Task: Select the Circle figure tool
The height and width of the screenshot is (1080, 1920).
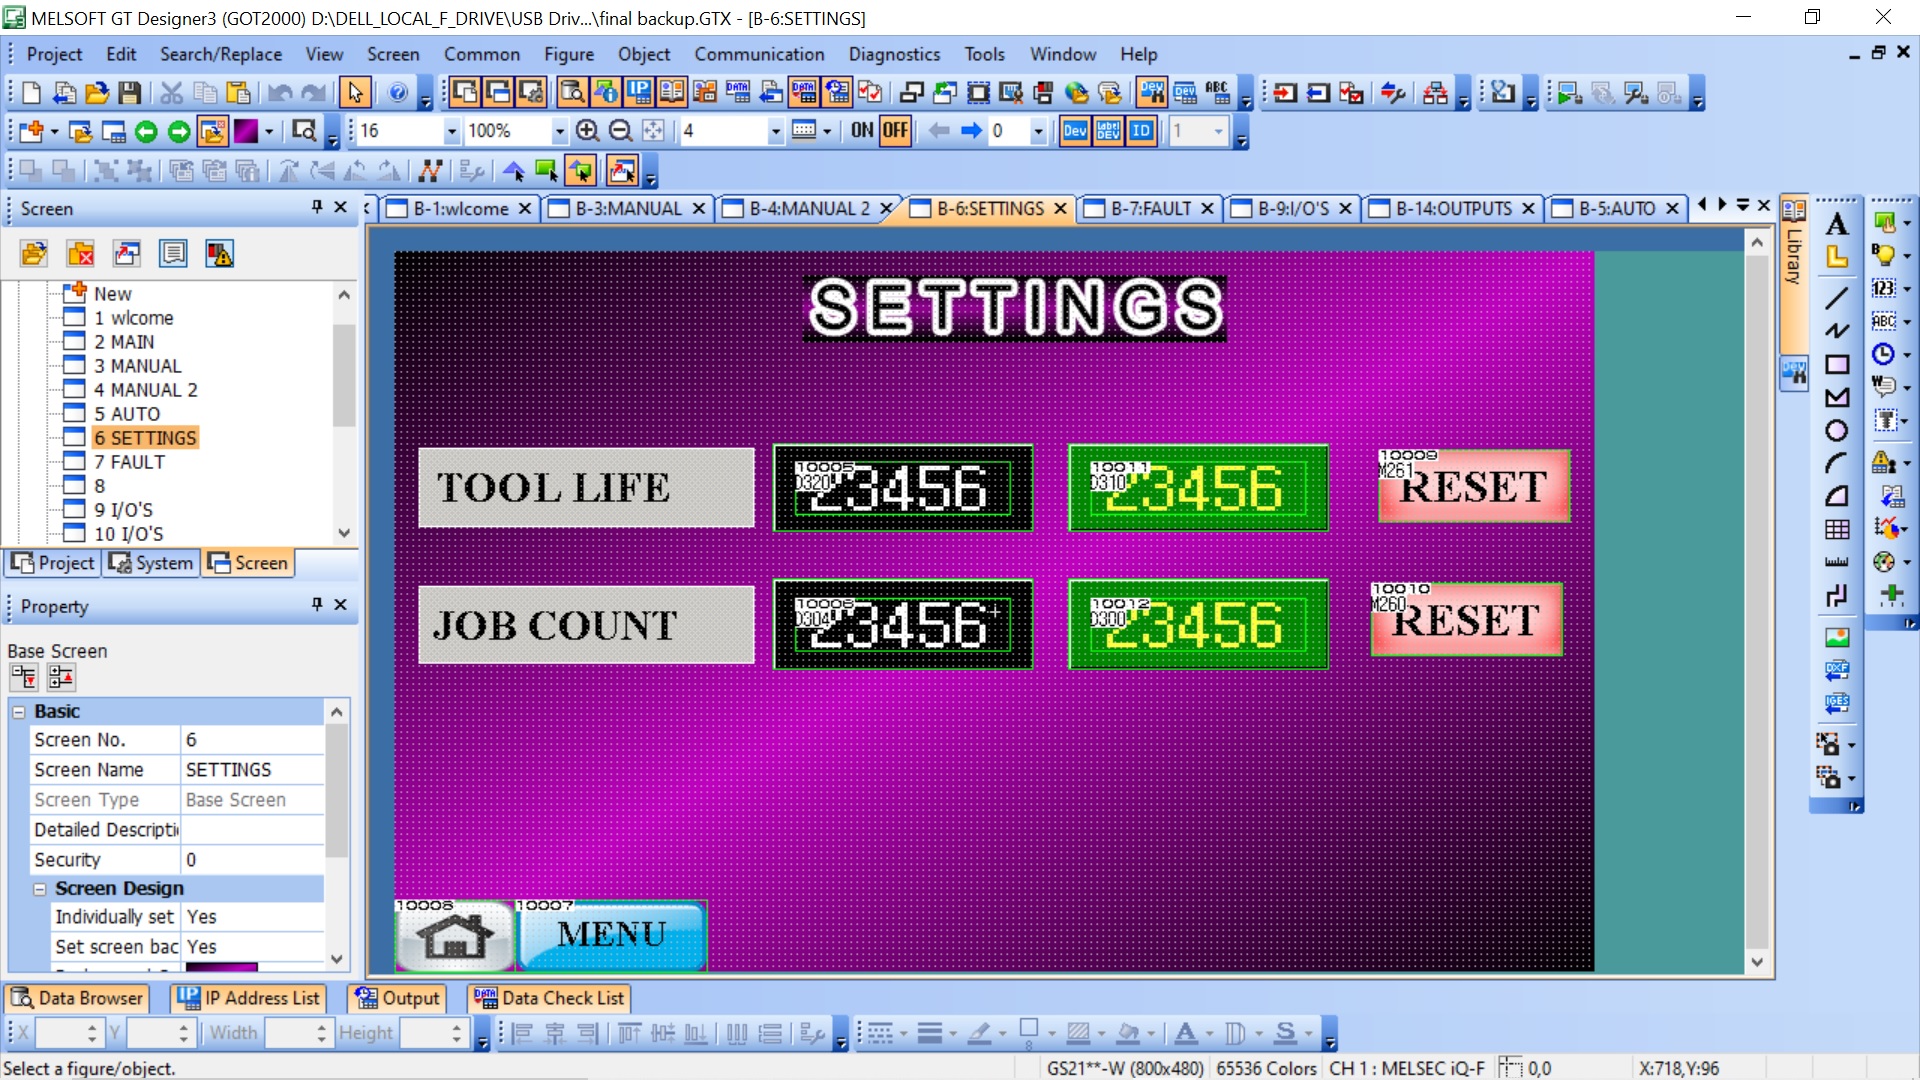Action: (x=1837, y=431)
